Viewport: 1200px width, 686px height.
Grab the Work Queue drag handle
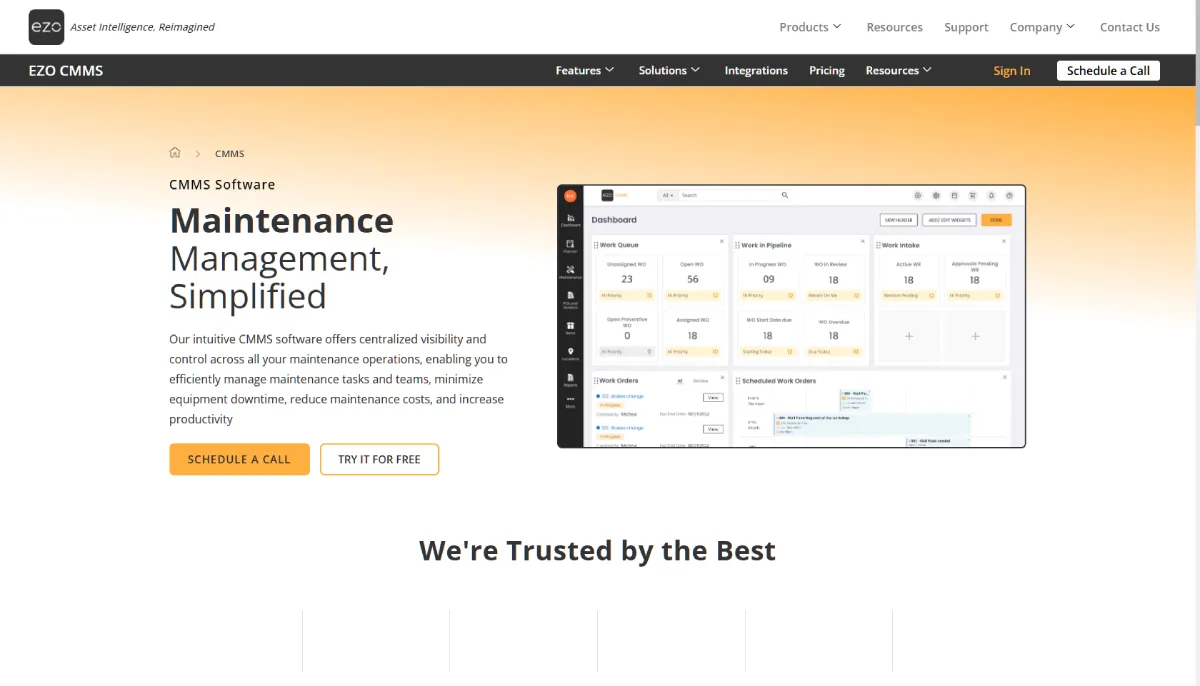[596, 245]
